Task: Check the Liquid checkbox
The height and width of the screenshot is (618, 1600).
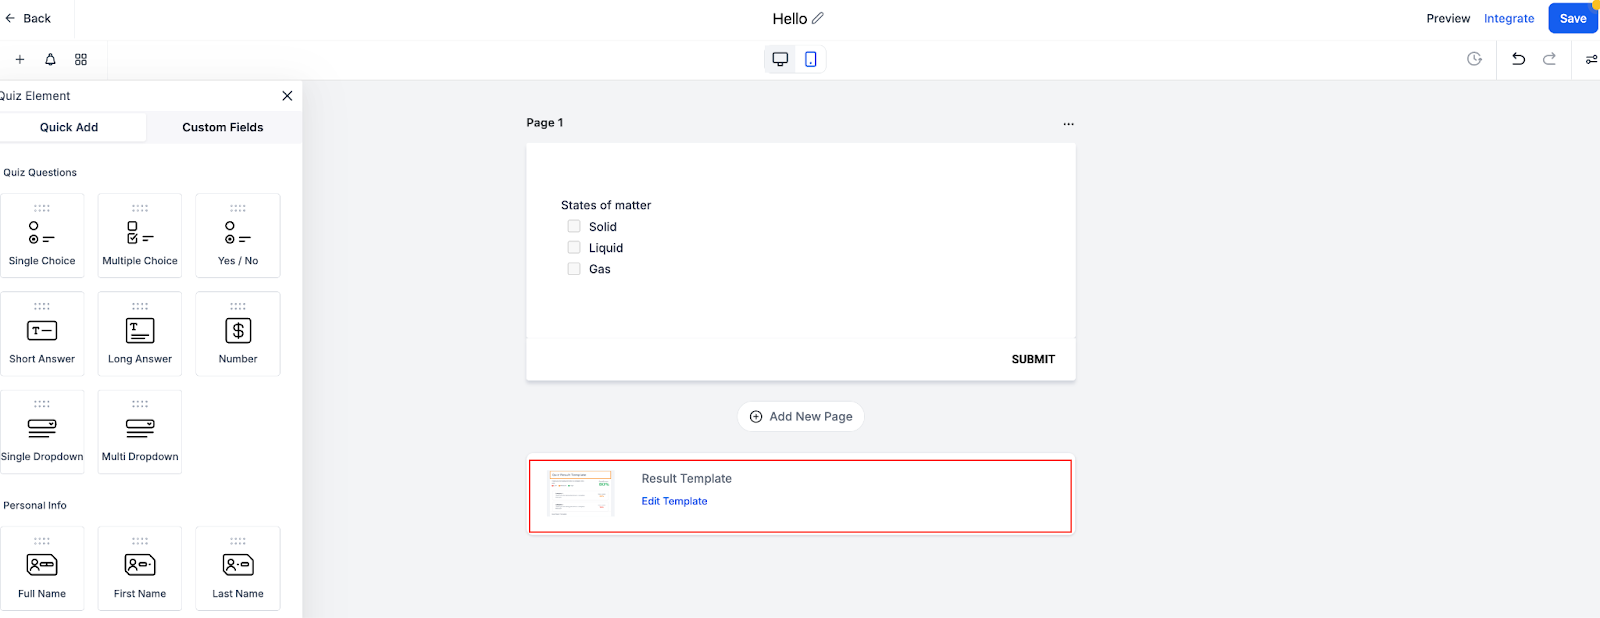Action: (574, 248)
